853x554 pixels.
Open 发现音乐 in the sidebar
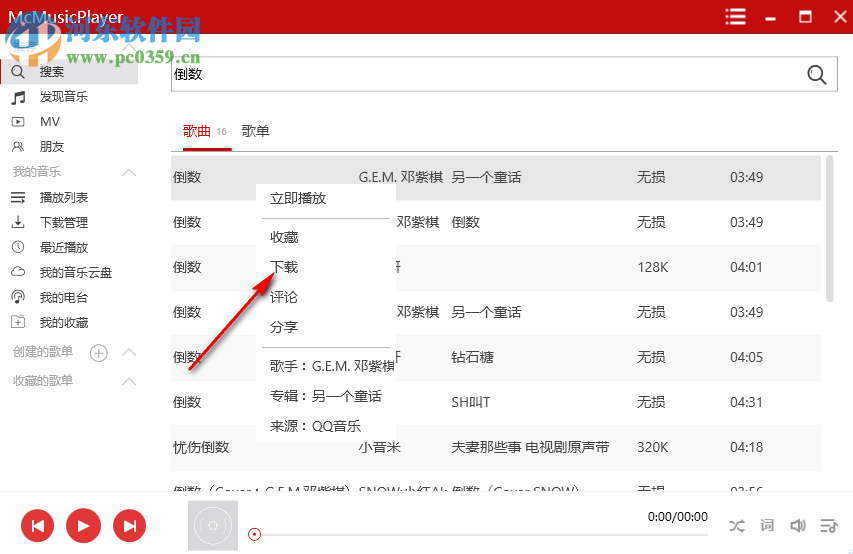click(x=64, y=97)
